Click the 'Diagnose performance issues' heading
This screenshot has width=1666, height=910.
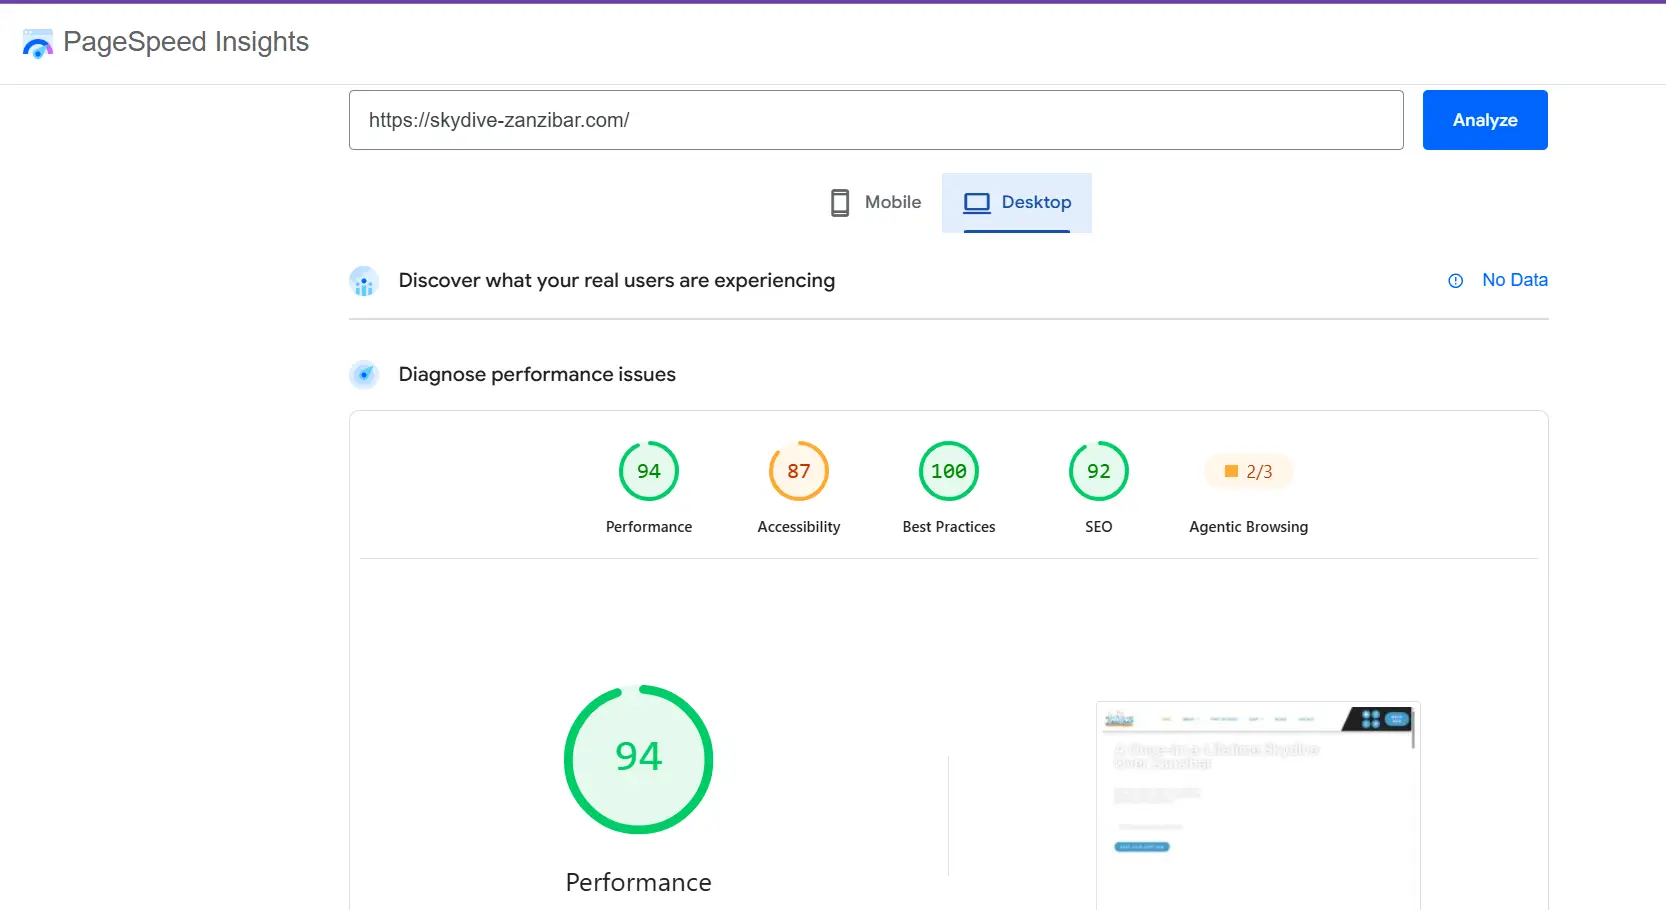(537, 374)
